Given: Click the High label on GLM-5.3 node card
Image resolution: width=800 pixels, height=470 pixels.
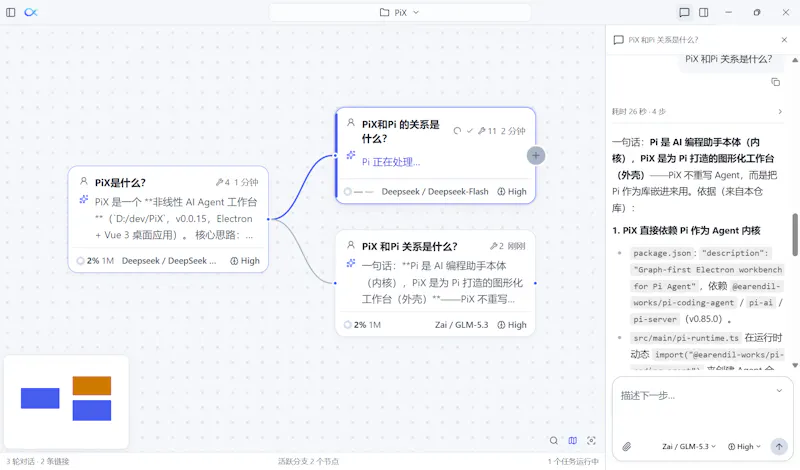Looking at the screenshot, I should click(512, 325).
